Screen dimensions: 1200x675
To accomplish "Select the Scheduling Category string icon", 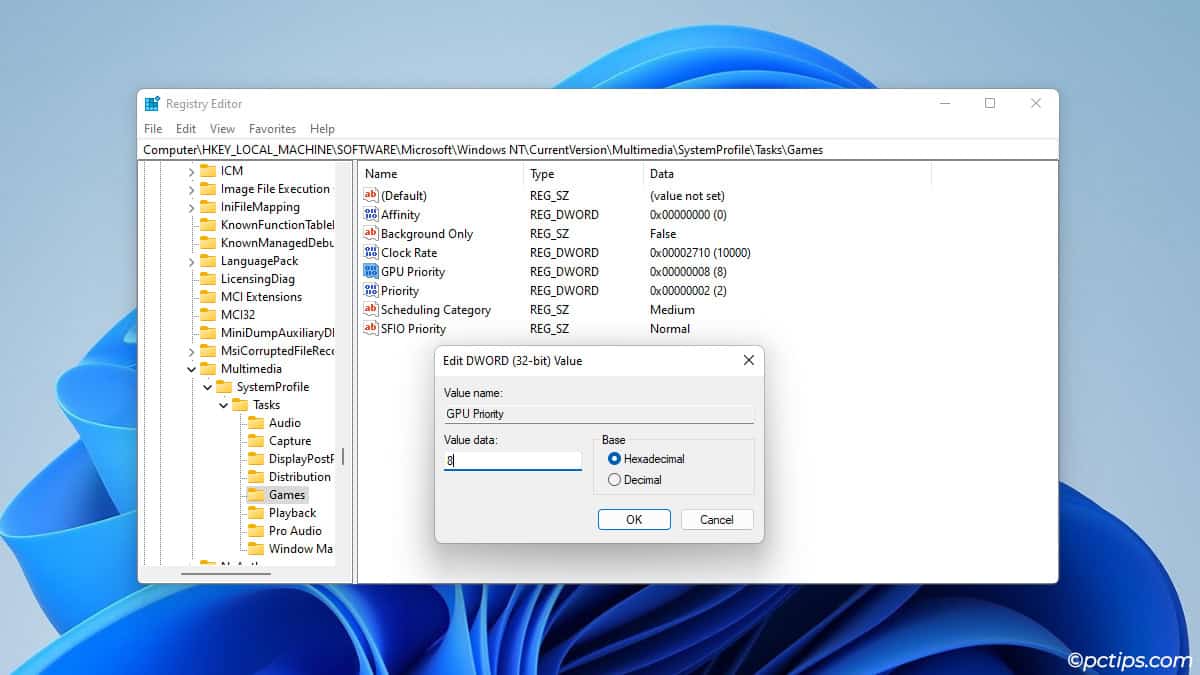I will (x=371, y=310).
